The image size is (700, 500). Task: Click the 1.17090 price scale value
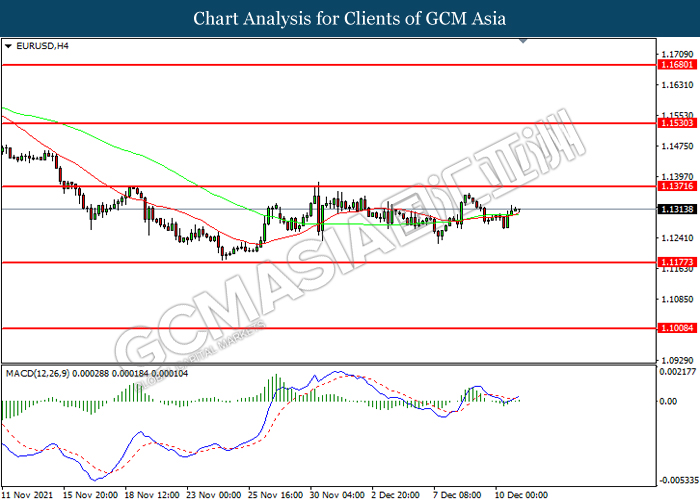(677, 54)
